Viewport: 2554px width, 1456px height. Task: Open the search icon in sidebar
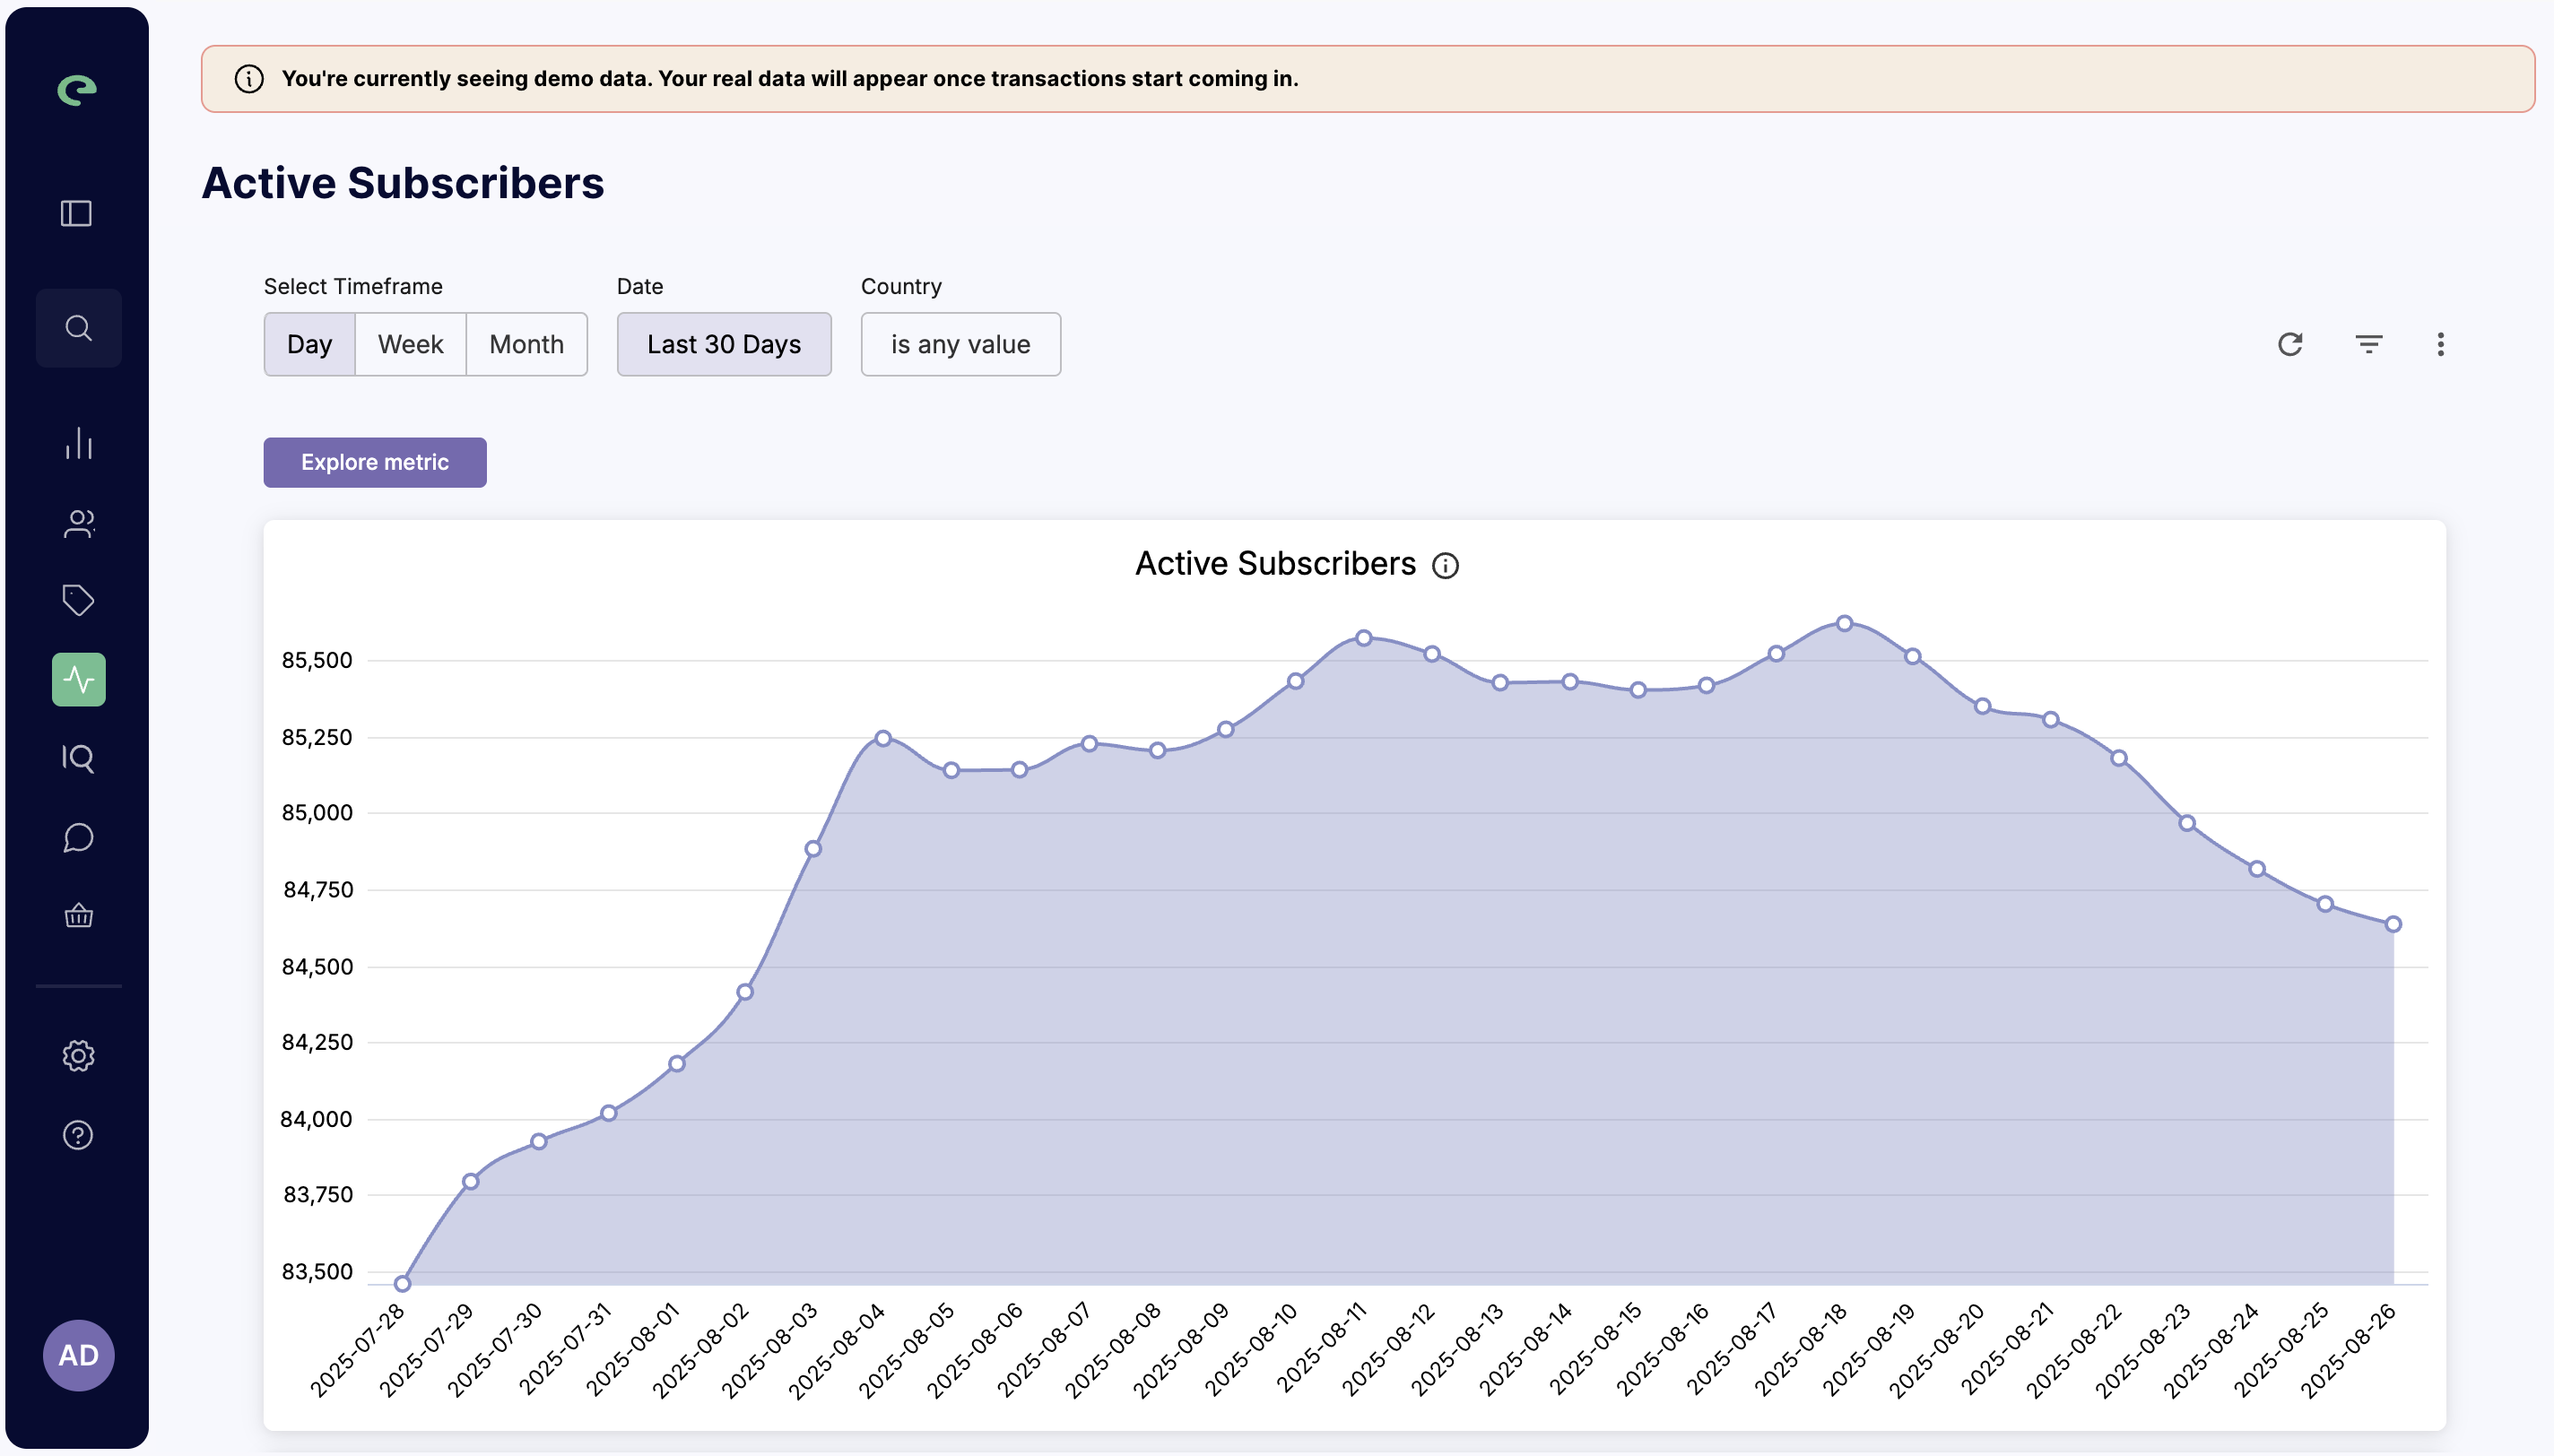pyautogui.click(x=79, y=328)
